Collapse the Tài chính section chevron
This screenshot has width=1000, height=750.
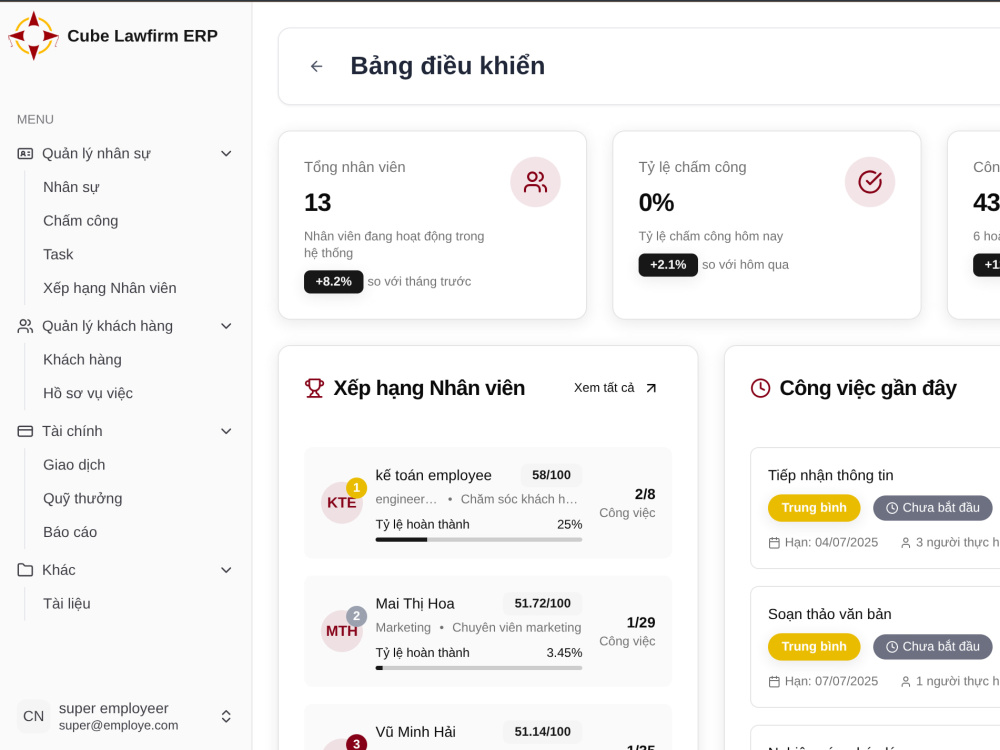pyautogui.click(x=226, y=431)
